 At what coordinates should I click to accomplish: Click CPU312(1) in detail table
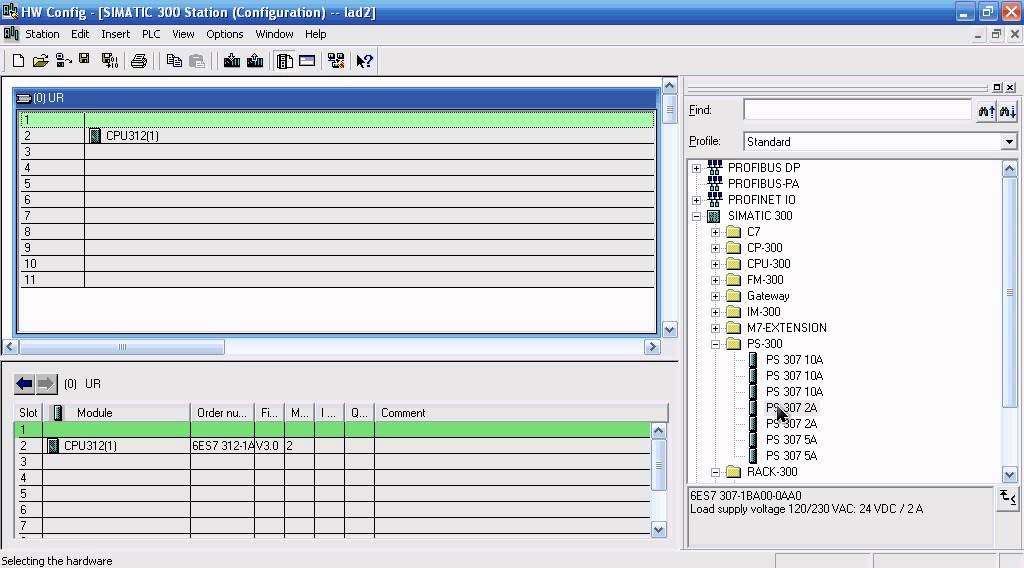tap(90, 446)
